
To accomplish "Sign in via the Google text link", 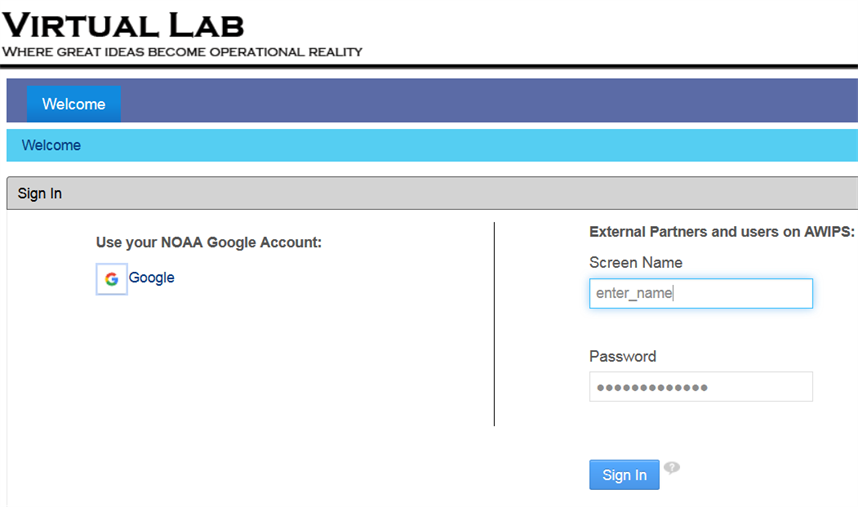I will [x=152, y=277].
